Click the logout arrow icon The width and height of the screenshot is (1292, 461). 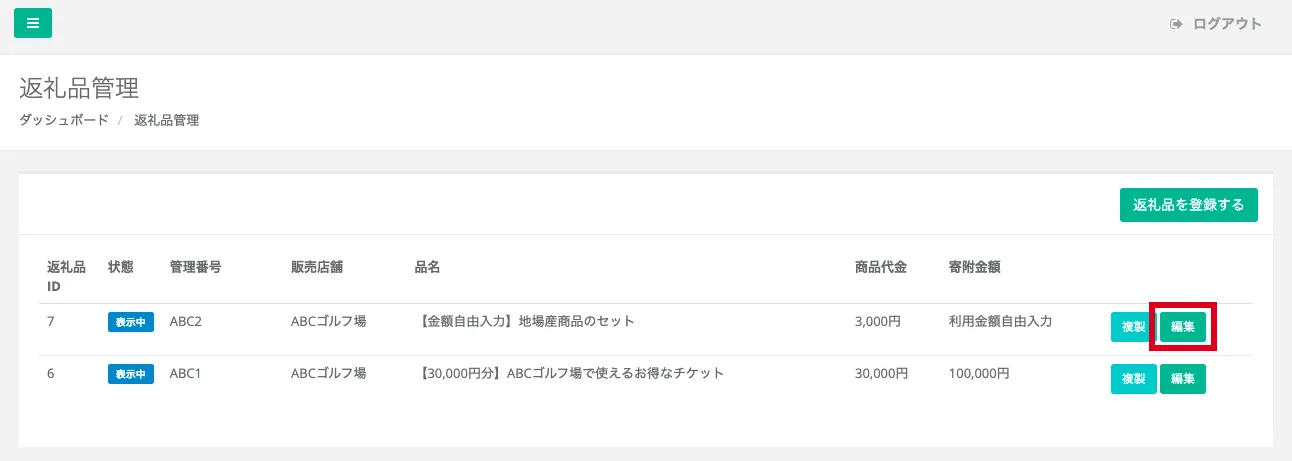pos(1176,24)
